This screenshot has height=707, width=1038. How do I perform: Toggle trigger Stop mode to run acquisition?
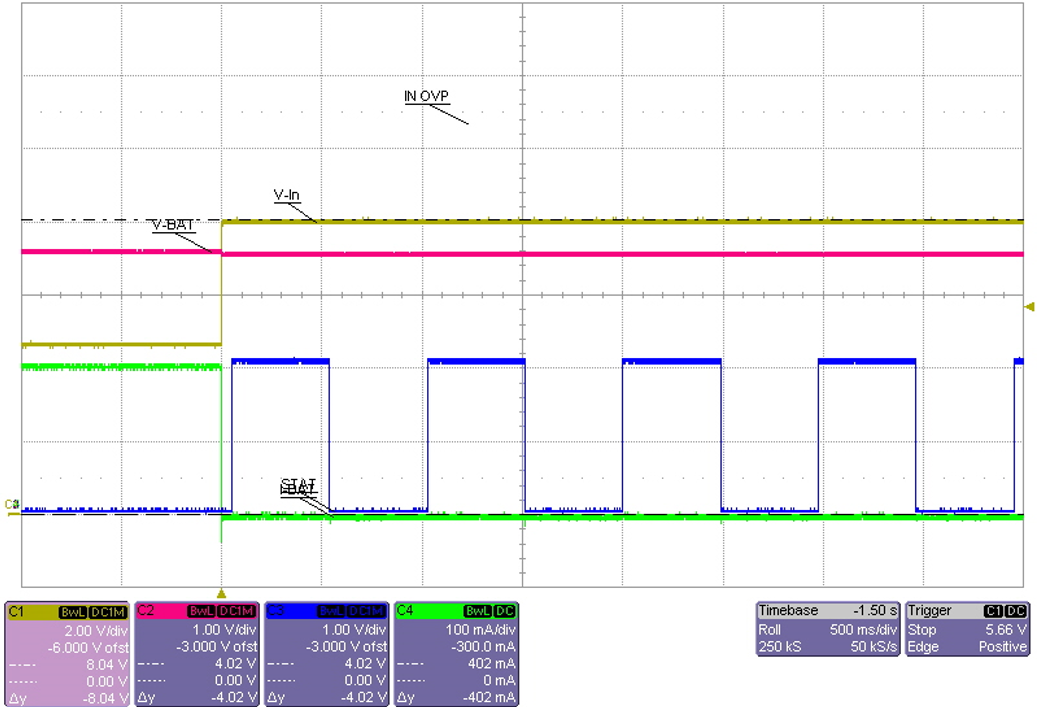click(921, 631)
